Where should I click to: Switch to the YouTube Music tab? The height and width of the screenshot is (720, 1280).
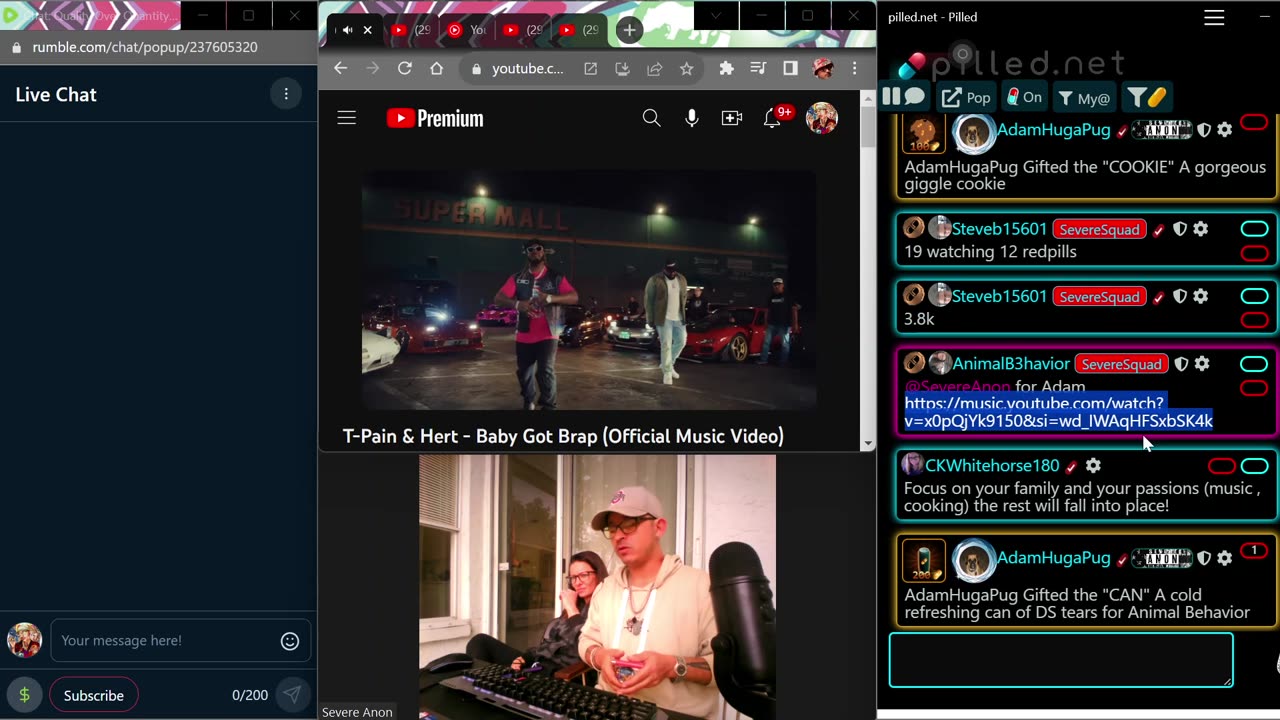(x=465, y=30)
